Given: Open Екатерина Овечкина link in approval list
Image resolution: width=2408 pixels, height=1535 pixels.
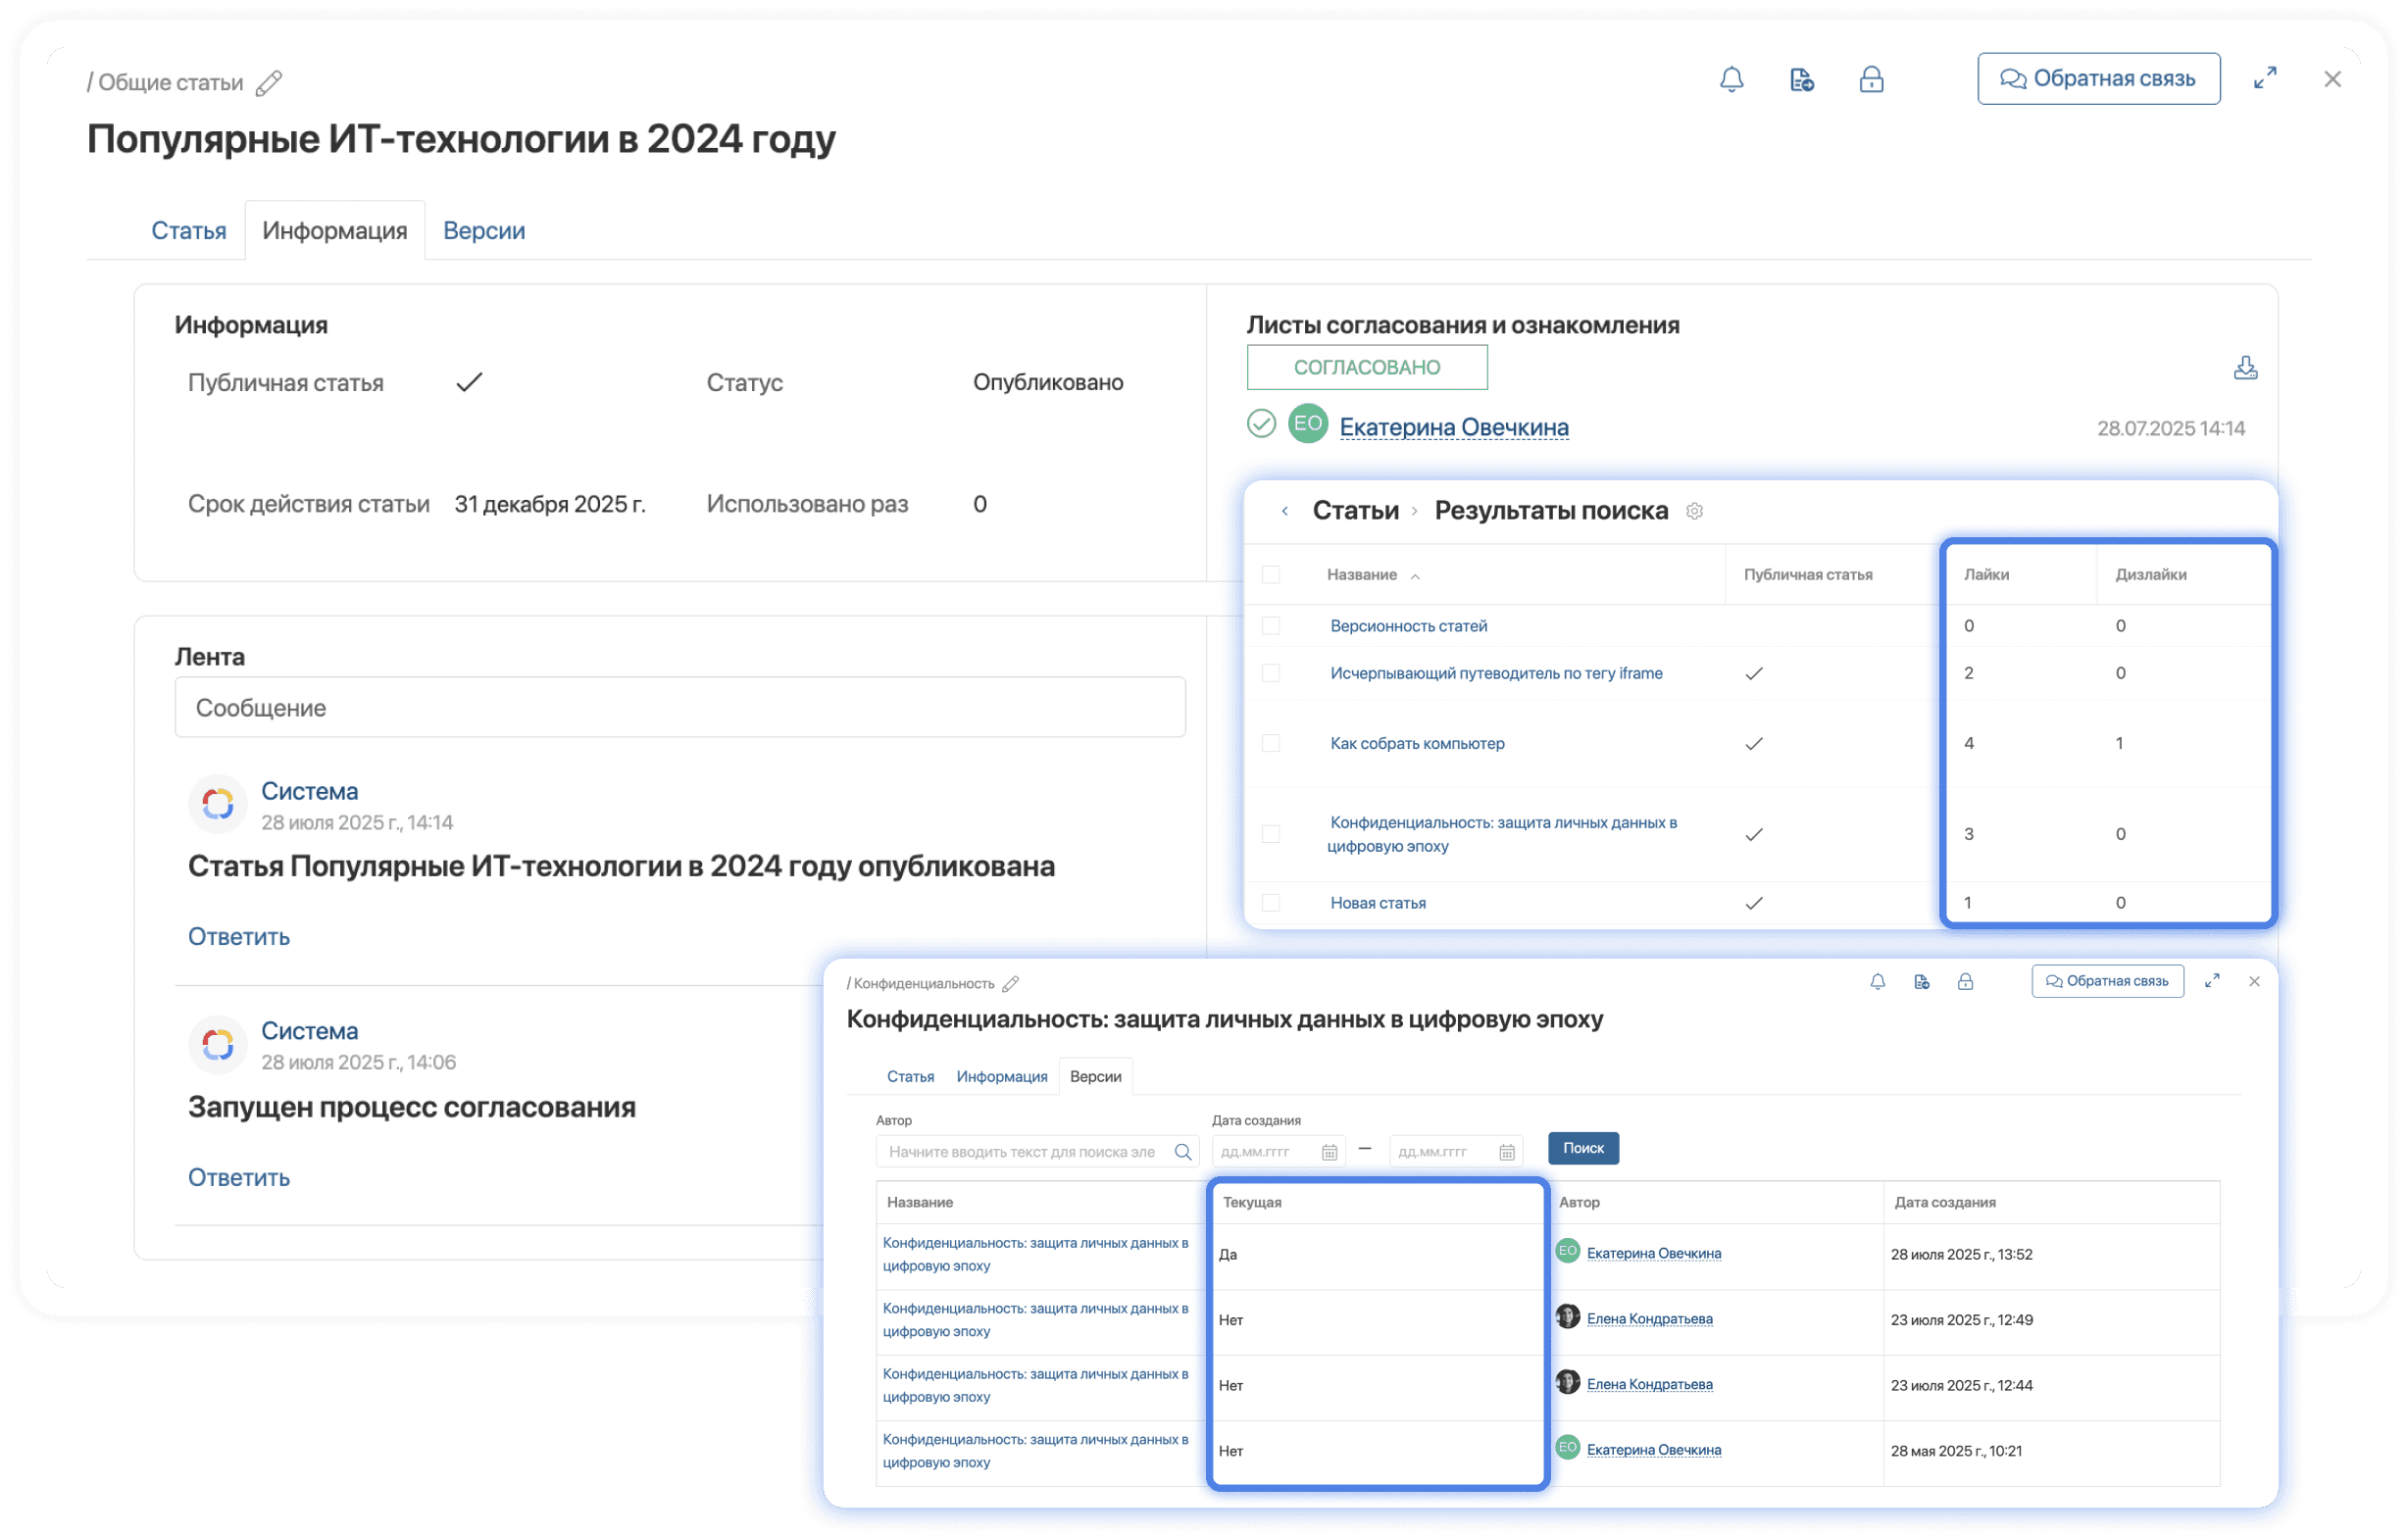Looking at the screenshot, I should click(x=1453, y=427).
